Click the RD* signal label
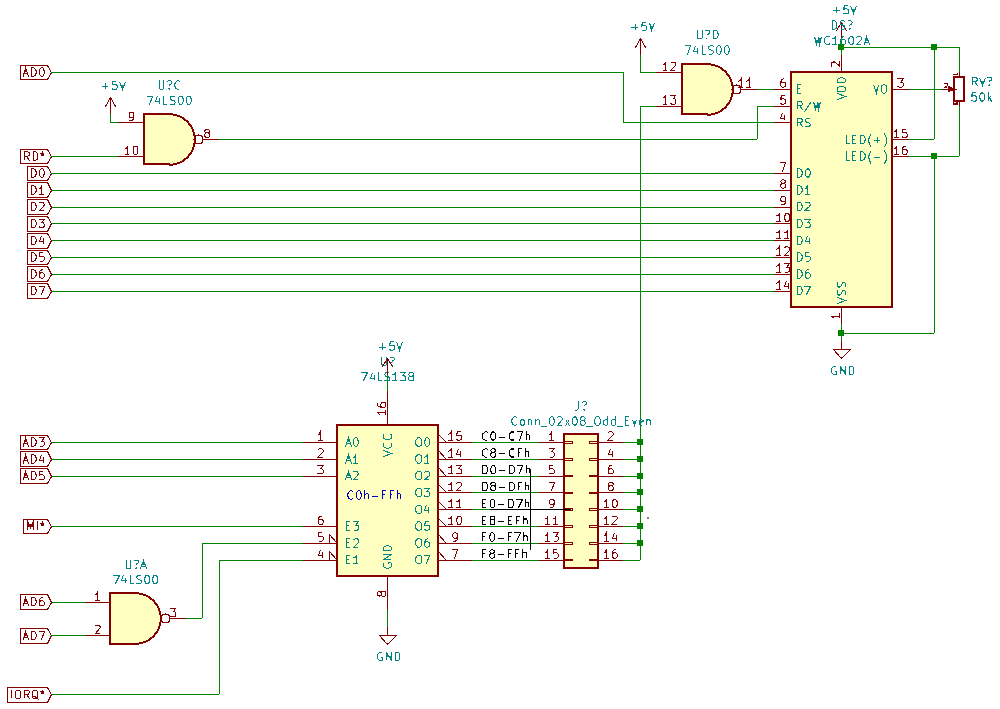Viewport: 1000px width, 709px height. [35, 156]
